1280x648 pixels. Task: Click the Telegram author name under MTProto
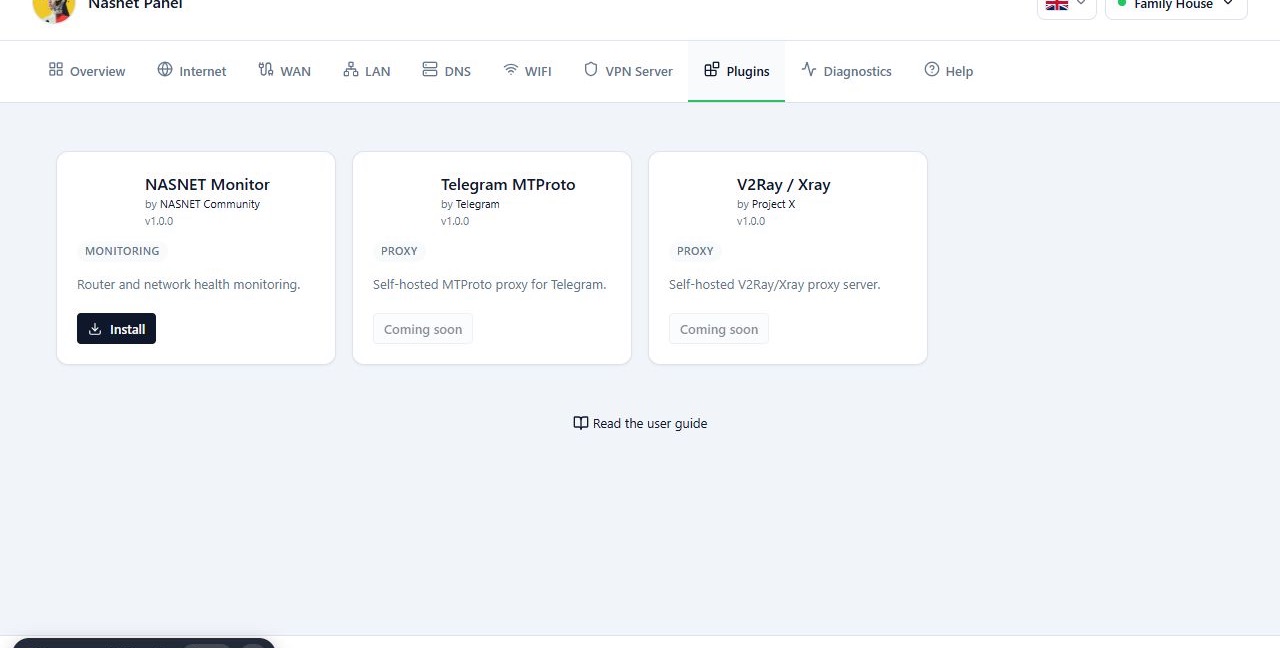[x=478, y=204]
